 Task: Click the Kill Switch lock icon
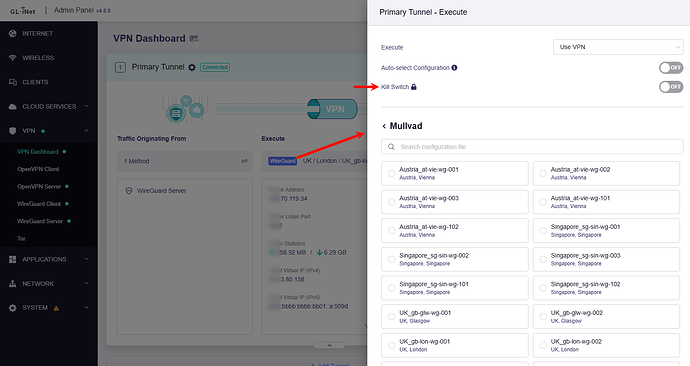tap(414, 87)
